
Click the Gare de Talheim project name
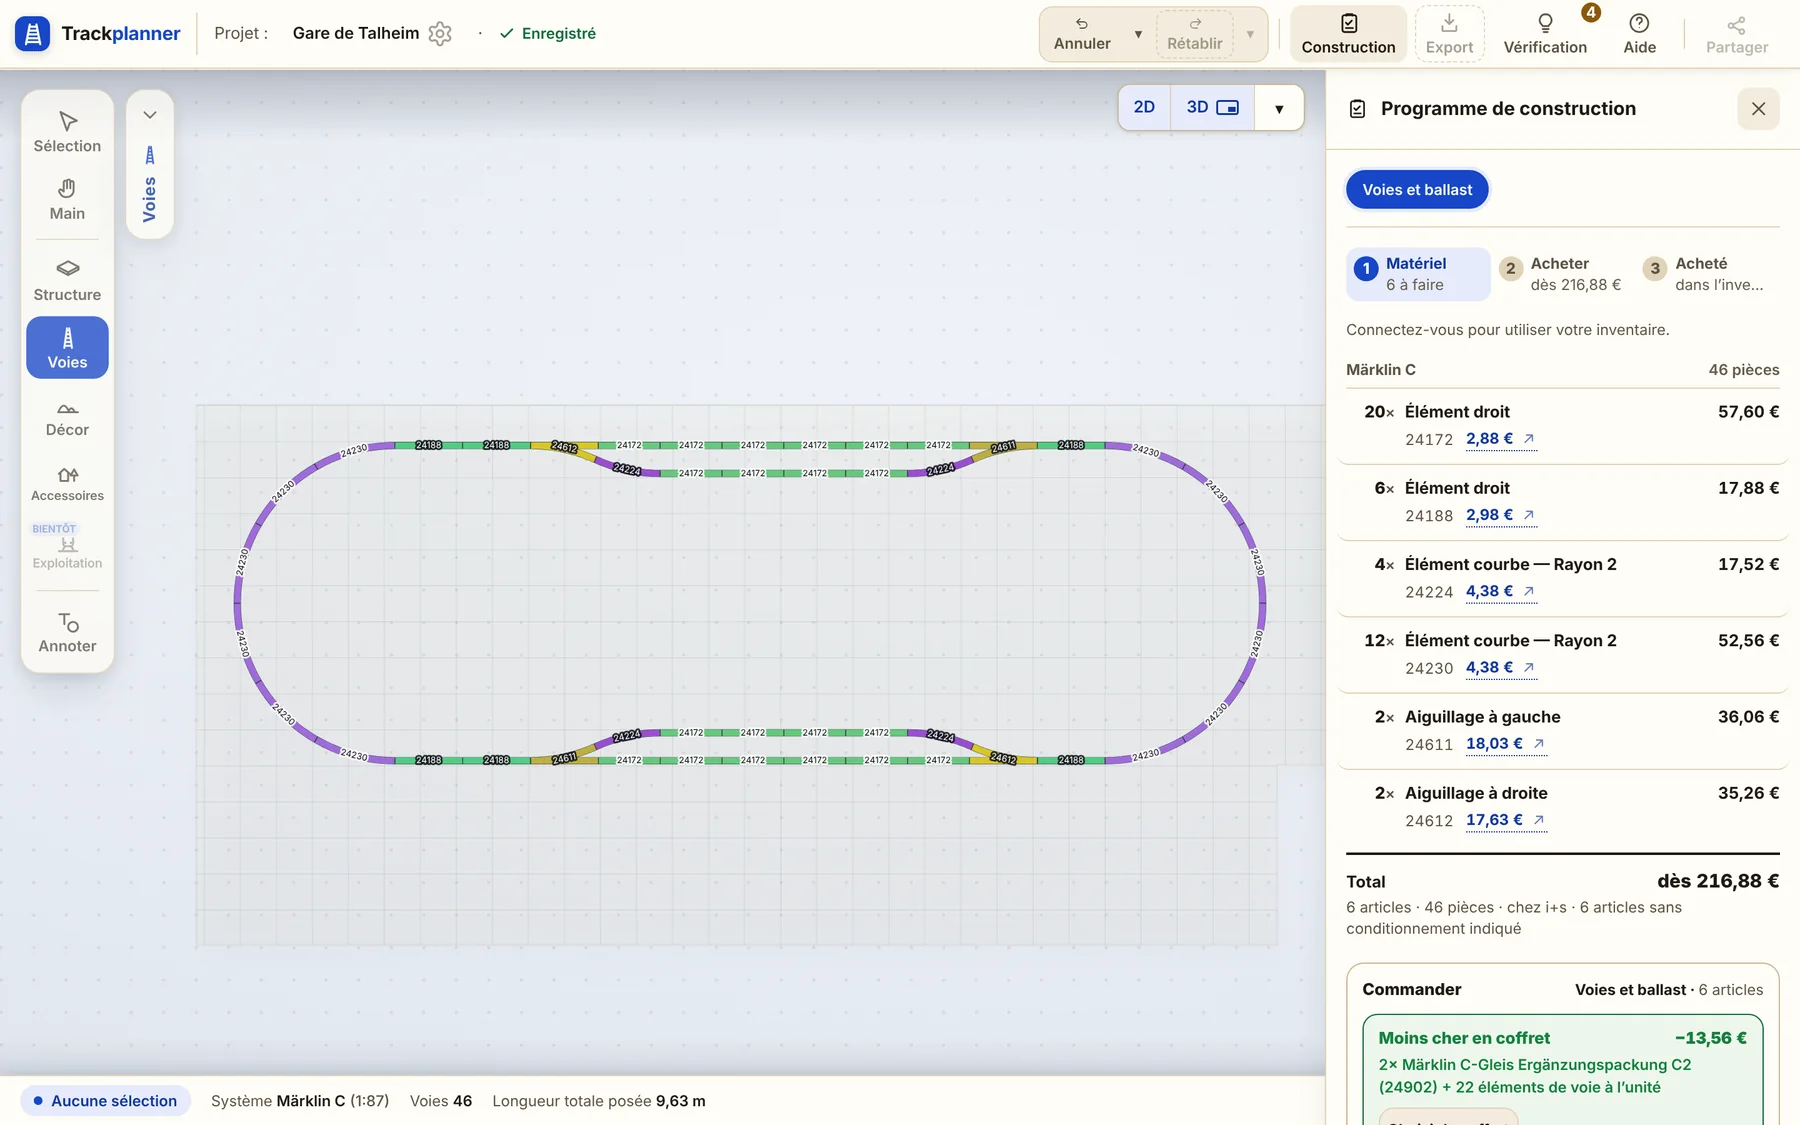coord(356,33)
